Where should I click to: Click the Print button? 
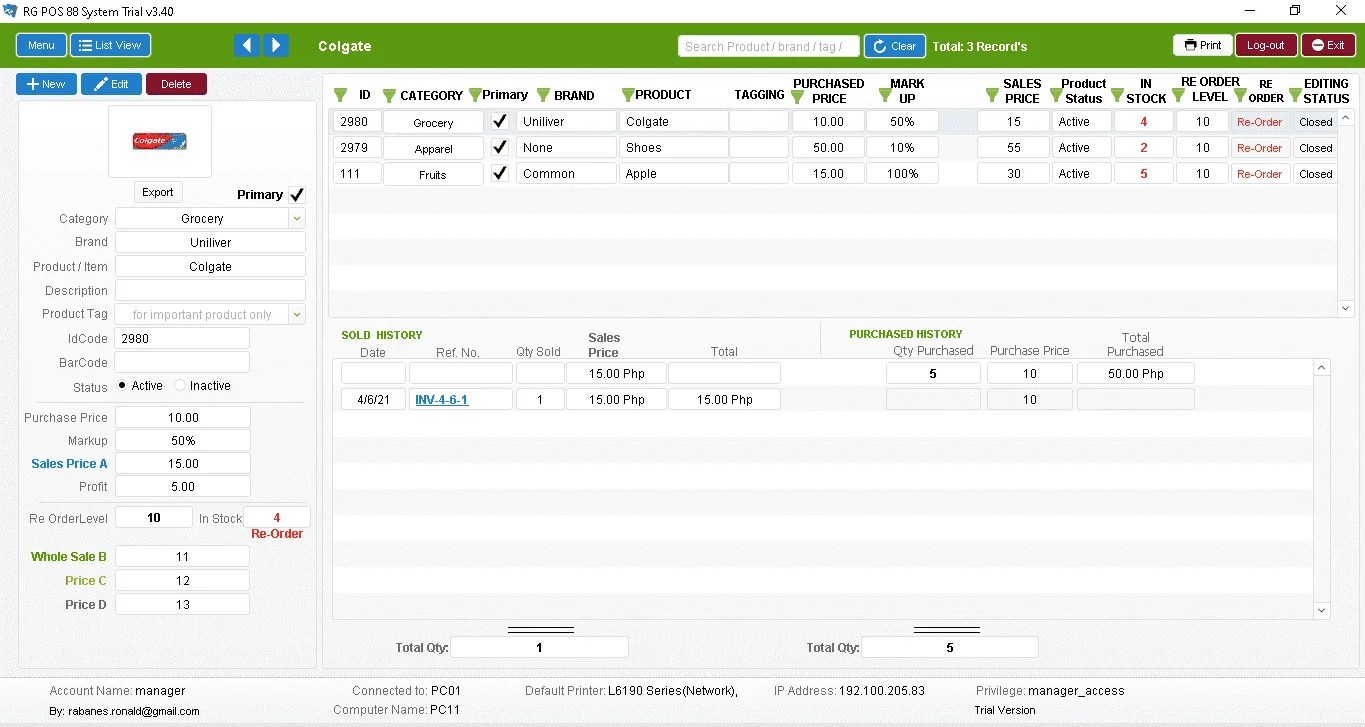pyautogui.click(x=1203, y=45)
